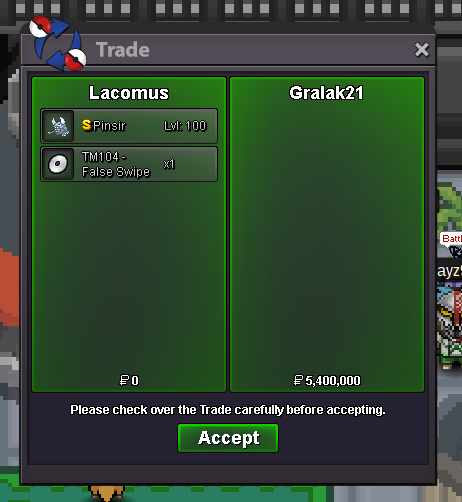Click Lacomus's money amount of 0
This screenshot has width=462, height=502.
coord(135,381)
